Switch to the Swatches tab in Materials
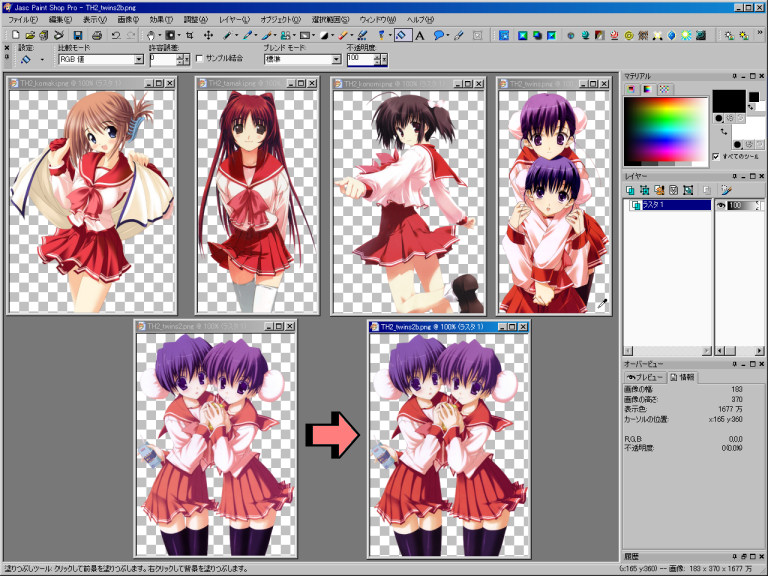The width and height of the screenshot is (768, 576). [x=664, y=89]
